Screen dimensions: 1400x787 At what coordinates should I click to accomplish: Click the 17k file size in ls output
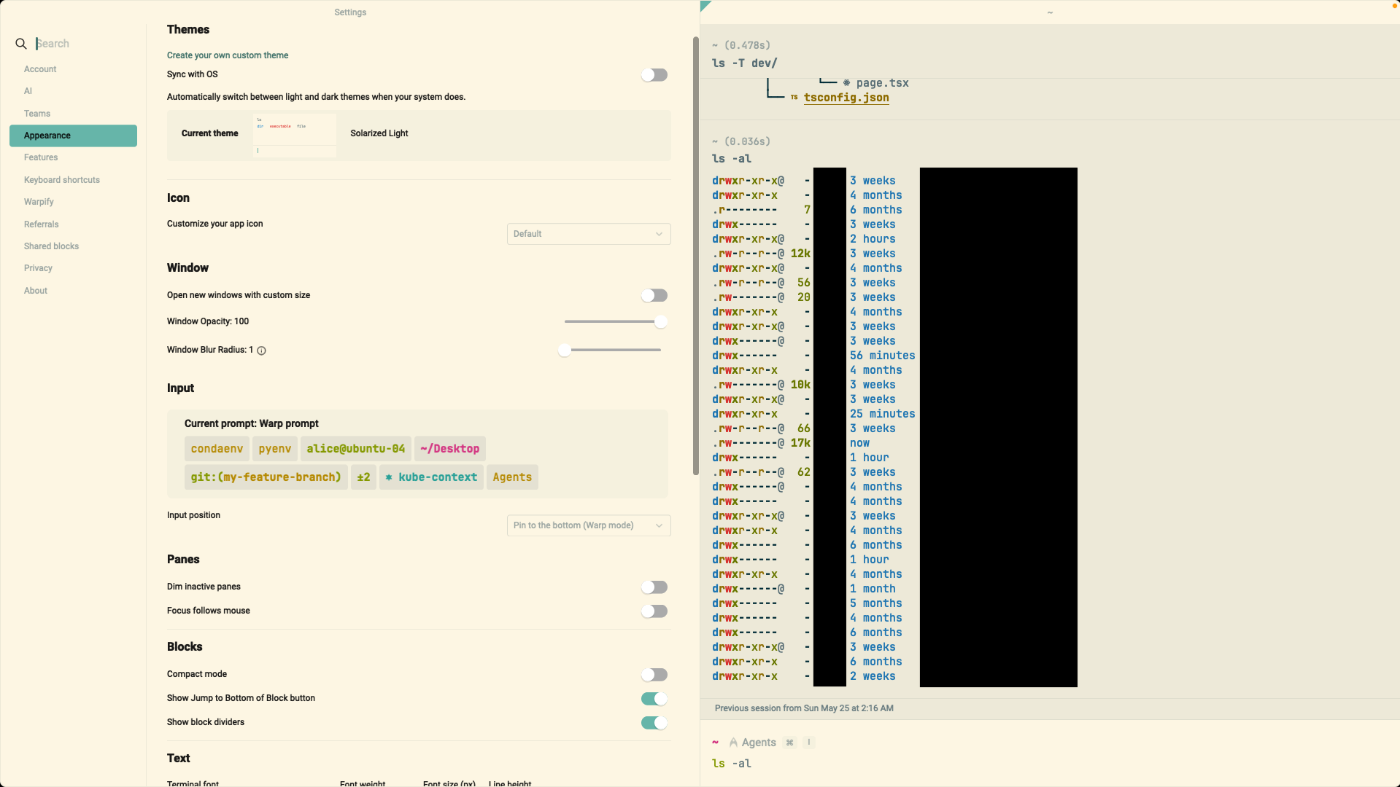[800, 443]
